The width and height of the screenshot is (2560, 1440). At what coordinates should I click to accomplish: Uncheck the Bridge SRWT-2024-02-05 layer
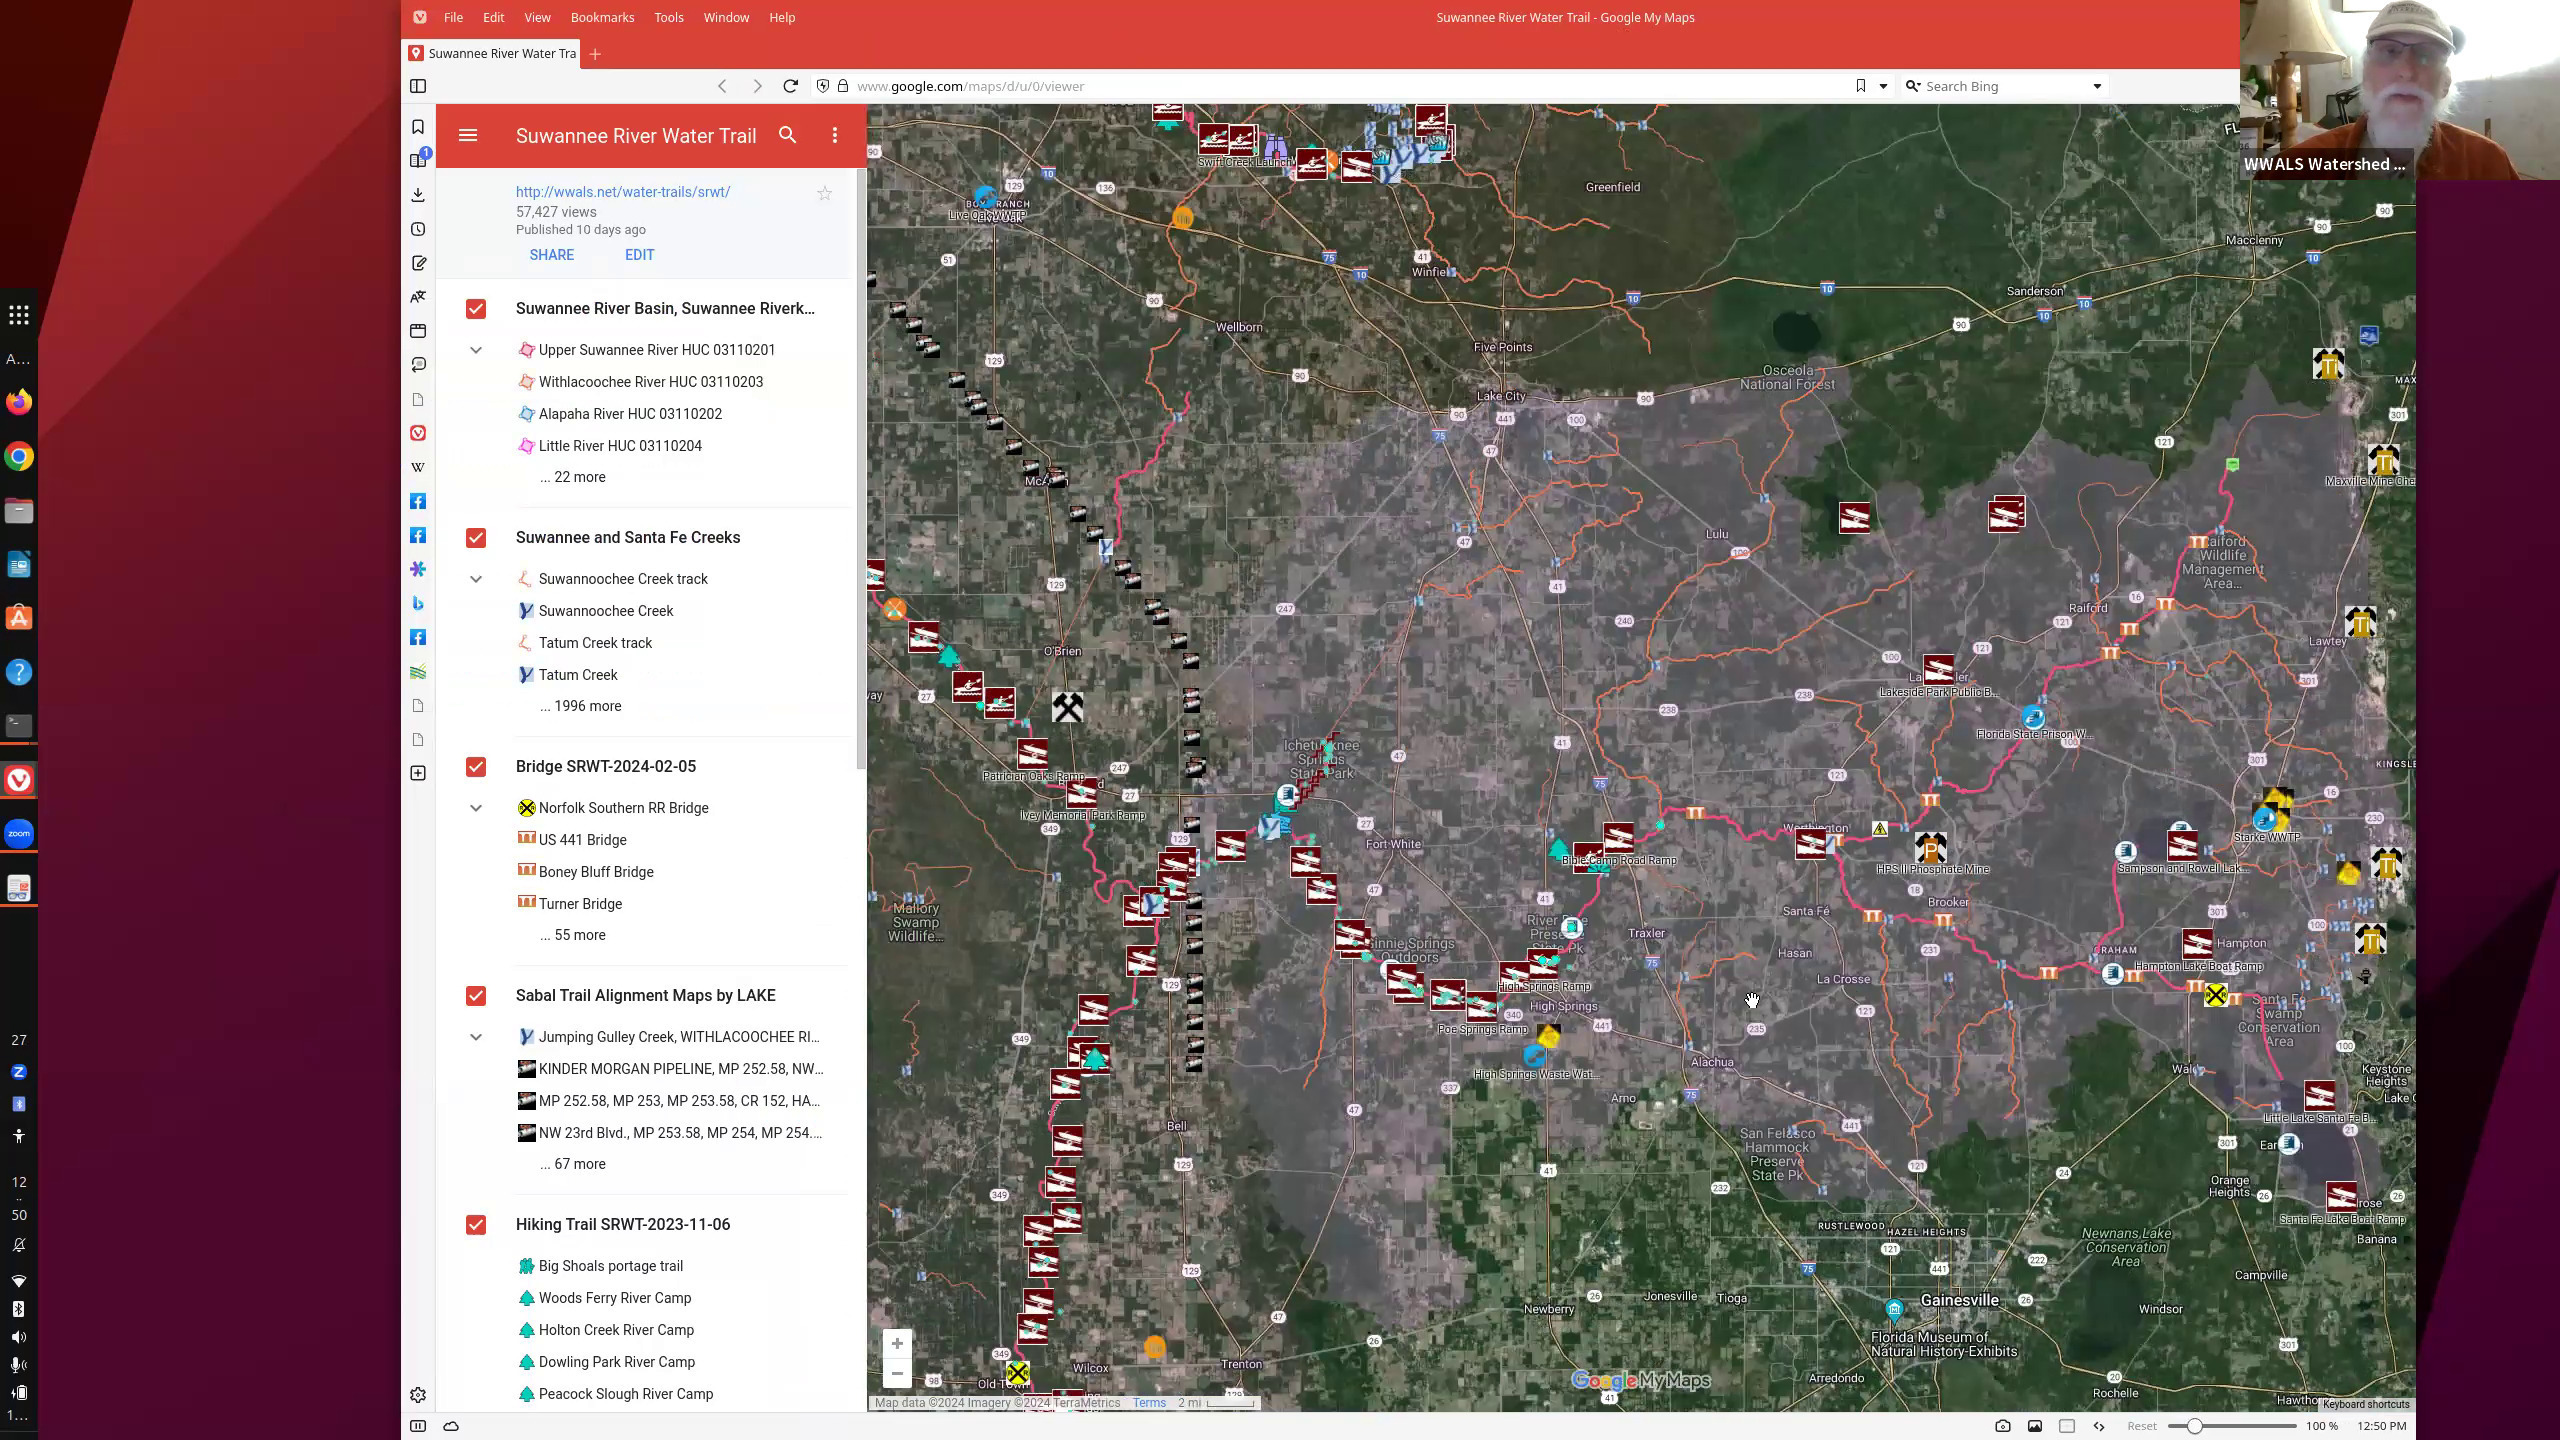476,767
